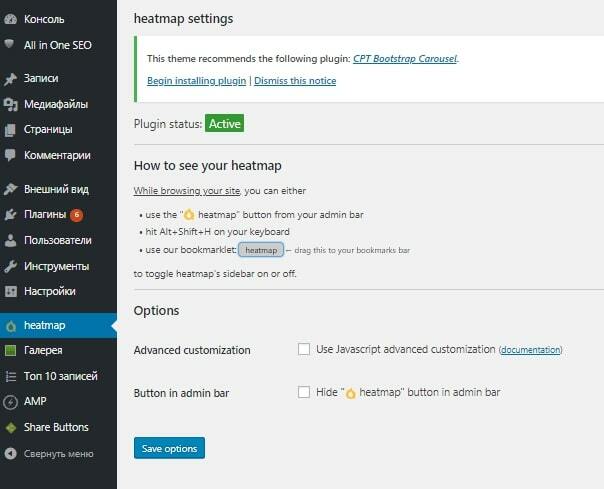Image resolution: width=604 pixels, height=489 pixels.
Task: Click the All in One SEO shield icon
Action: click(9, 44)
